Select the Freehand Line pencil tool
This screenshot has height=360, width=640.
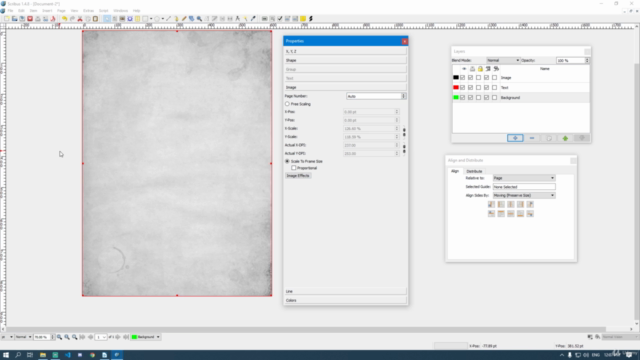(184, 19)
